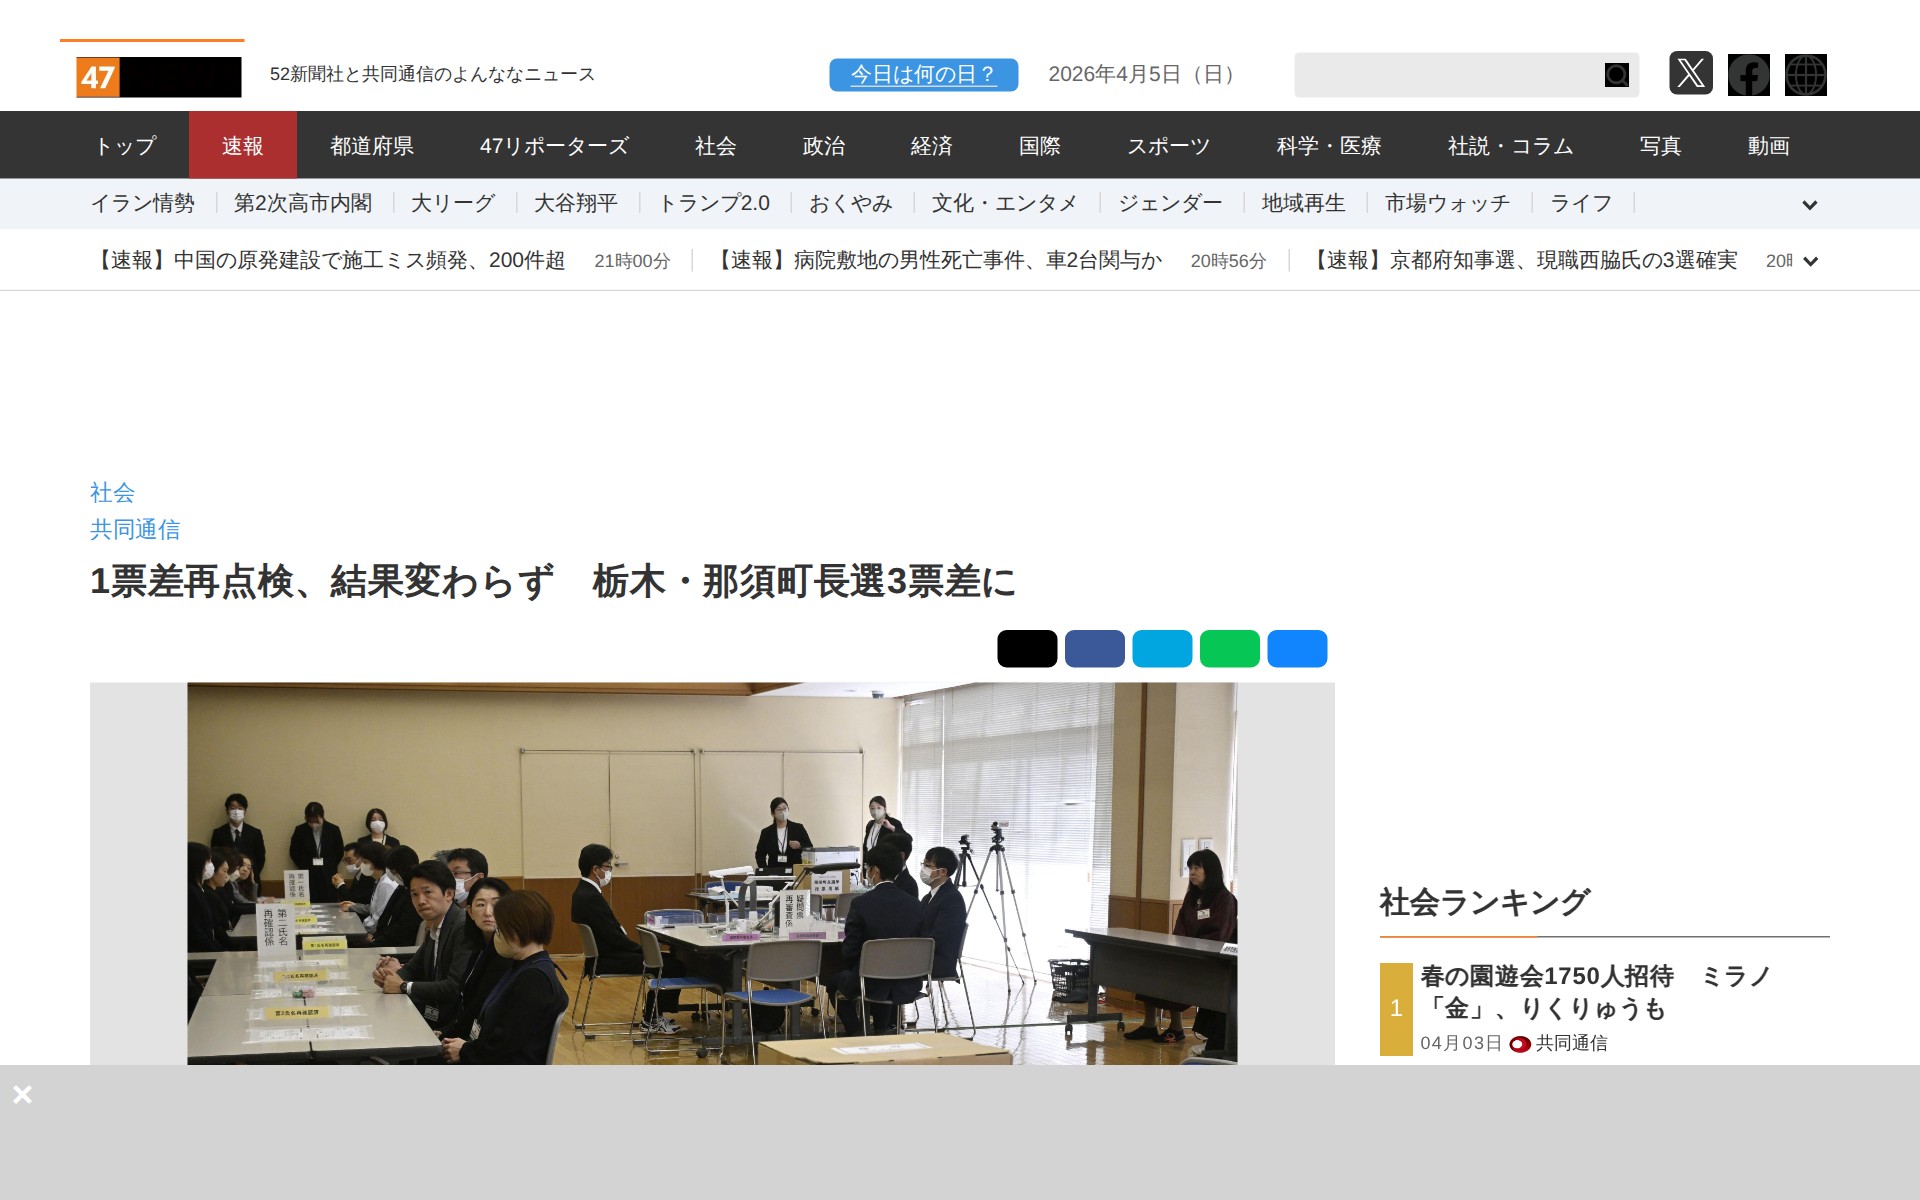Click the globe language icon
This screenshot has width=1920, height=1200.
click(1805, 75)
